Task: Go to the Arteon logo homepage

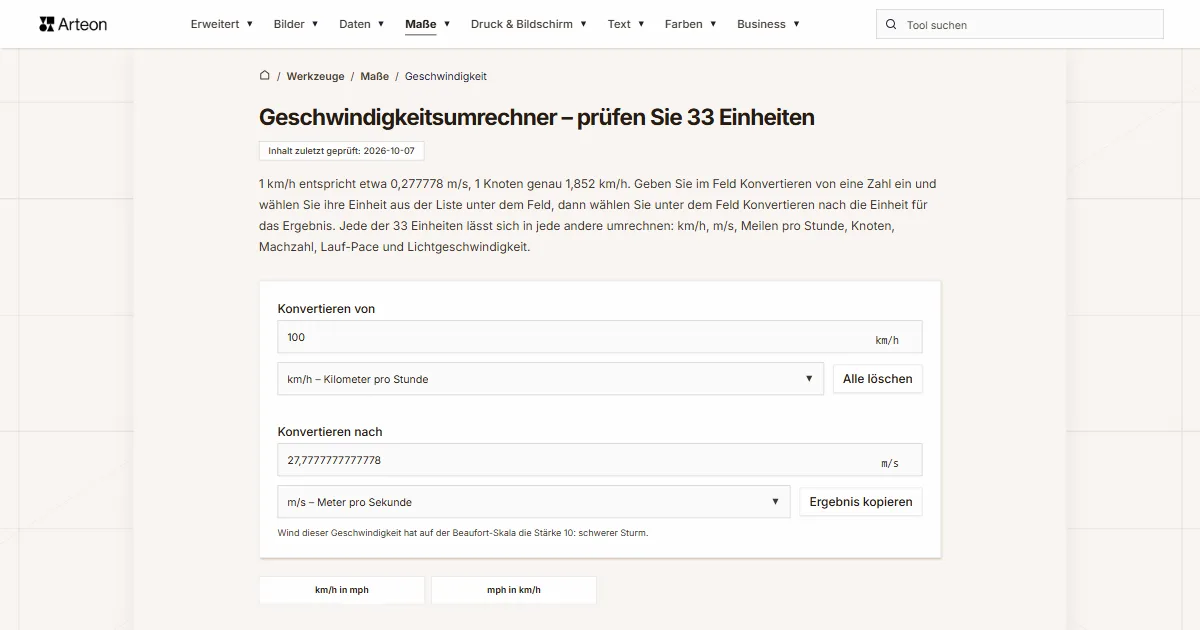Action: [73, 24]
